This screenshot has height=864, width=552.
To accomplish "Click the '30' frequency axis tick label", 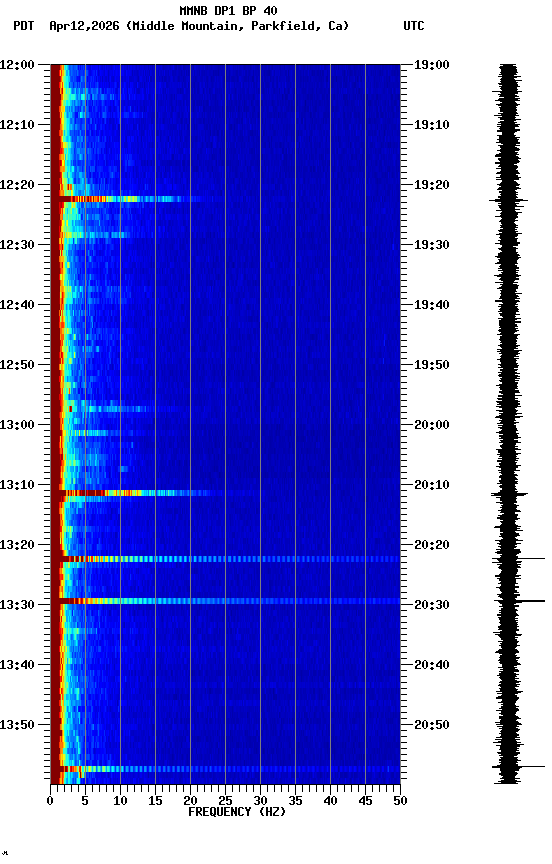I will [261, 802].
